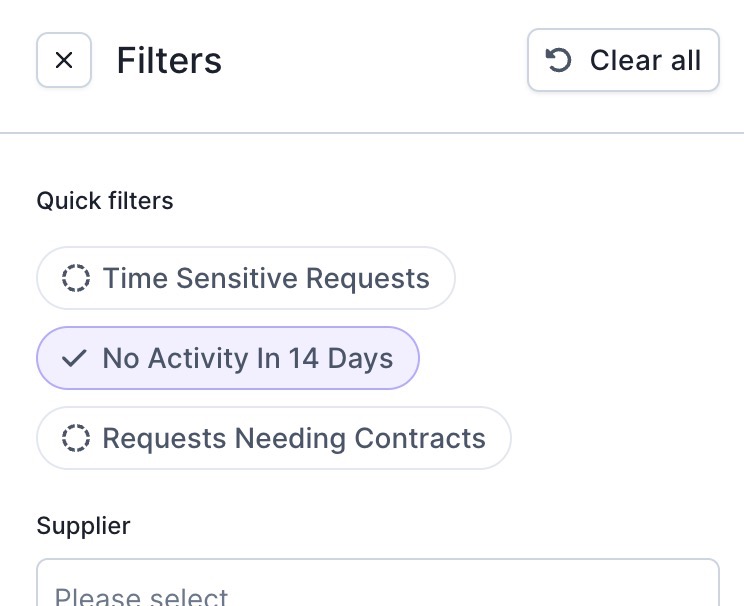Click the 'Clear all' text label
Screen dimensions: 744x606
(645, 60)
